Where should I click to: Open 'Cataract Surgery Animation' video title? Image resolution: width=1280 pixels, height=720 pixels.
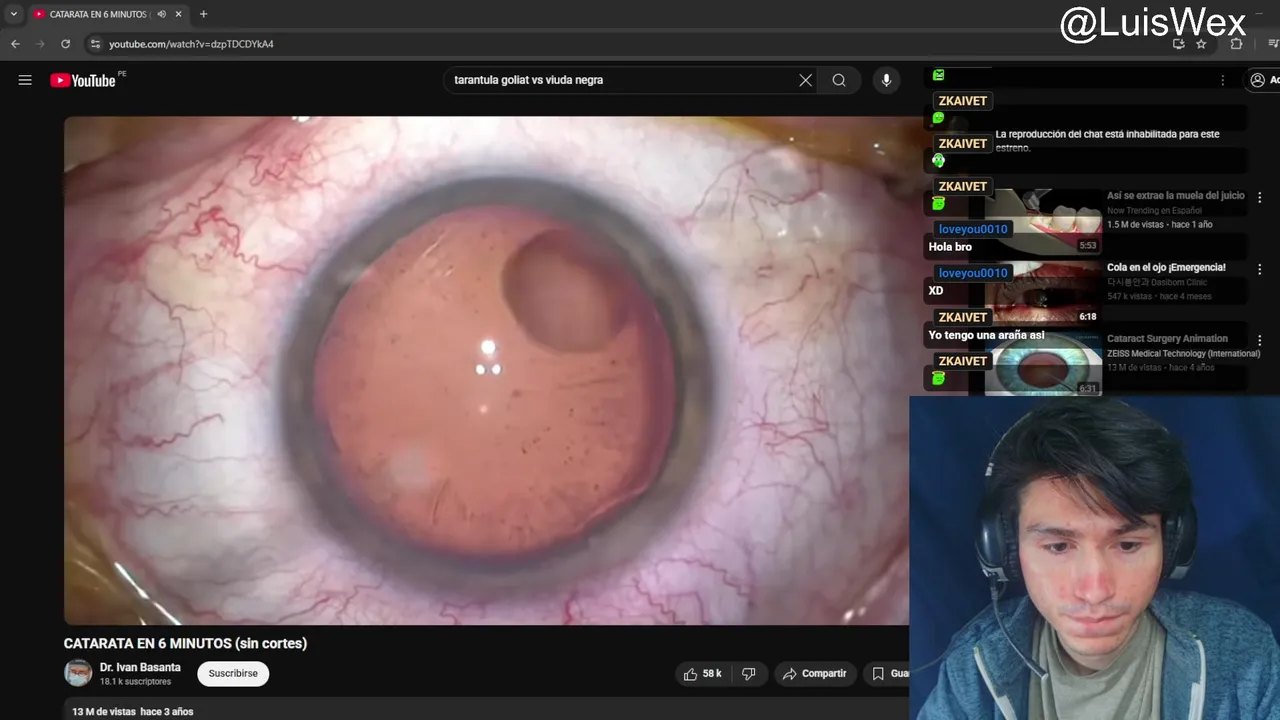click(x=1167, y=339)
